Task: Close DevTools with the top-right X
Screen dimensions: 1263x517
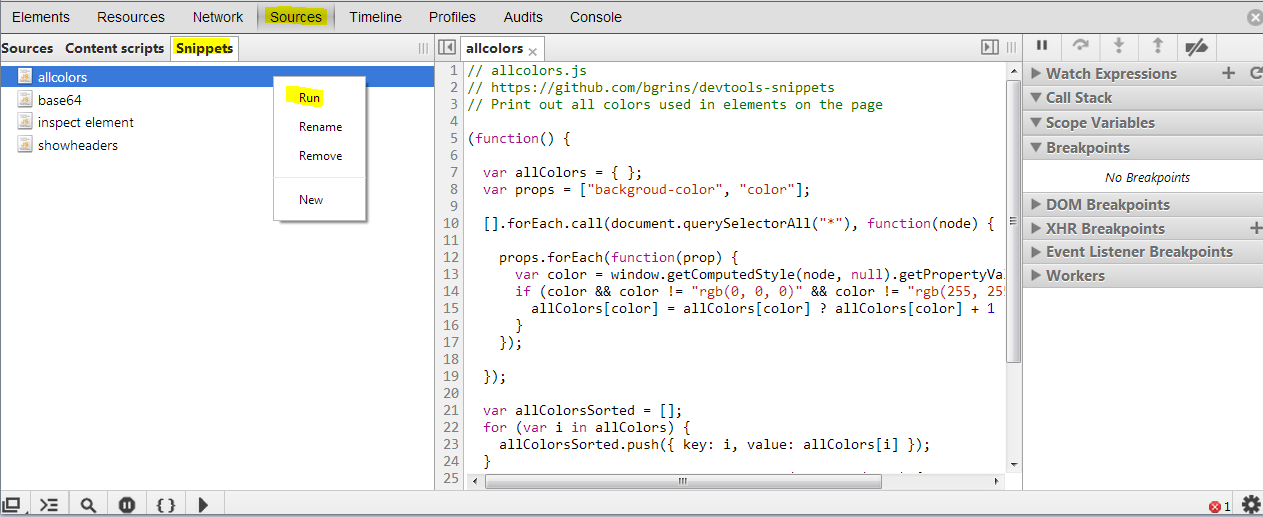Action: [x=1255, y=17]
